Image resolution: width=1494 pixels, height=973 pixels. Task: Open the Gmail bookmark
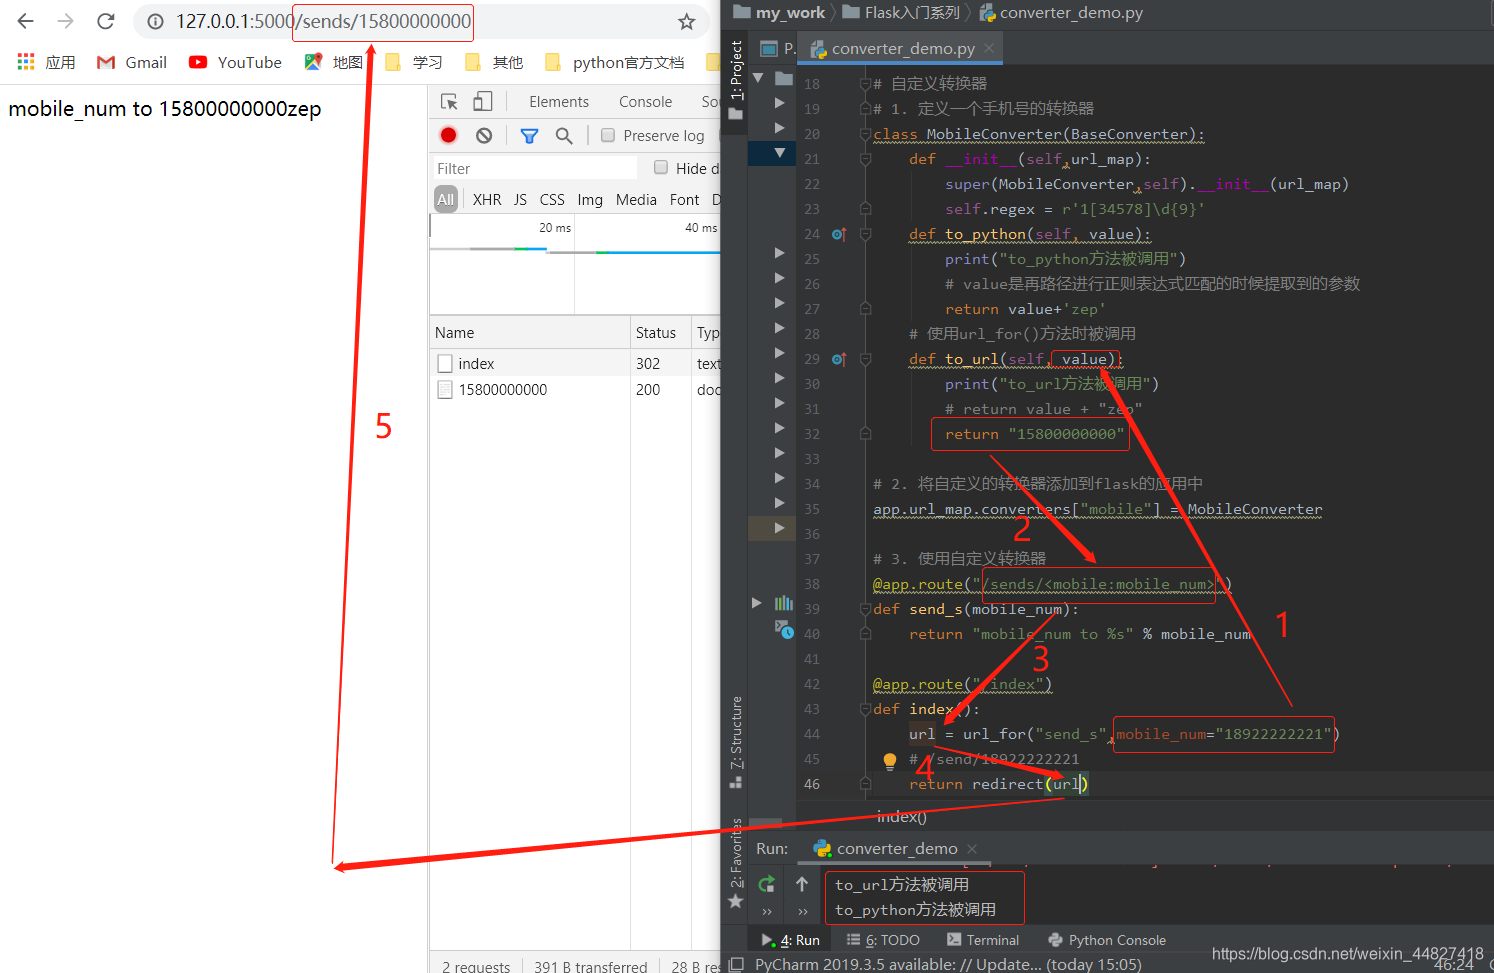[131, 62]
